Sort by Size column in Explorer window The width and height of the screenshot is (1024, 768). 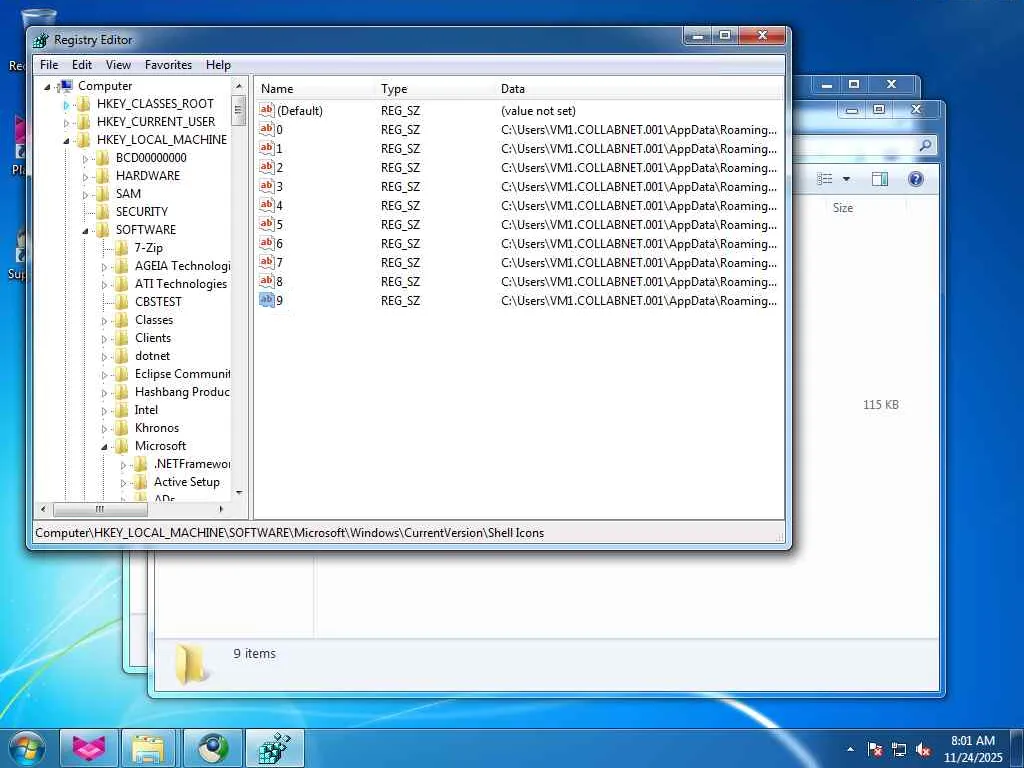tap(842, 208)
